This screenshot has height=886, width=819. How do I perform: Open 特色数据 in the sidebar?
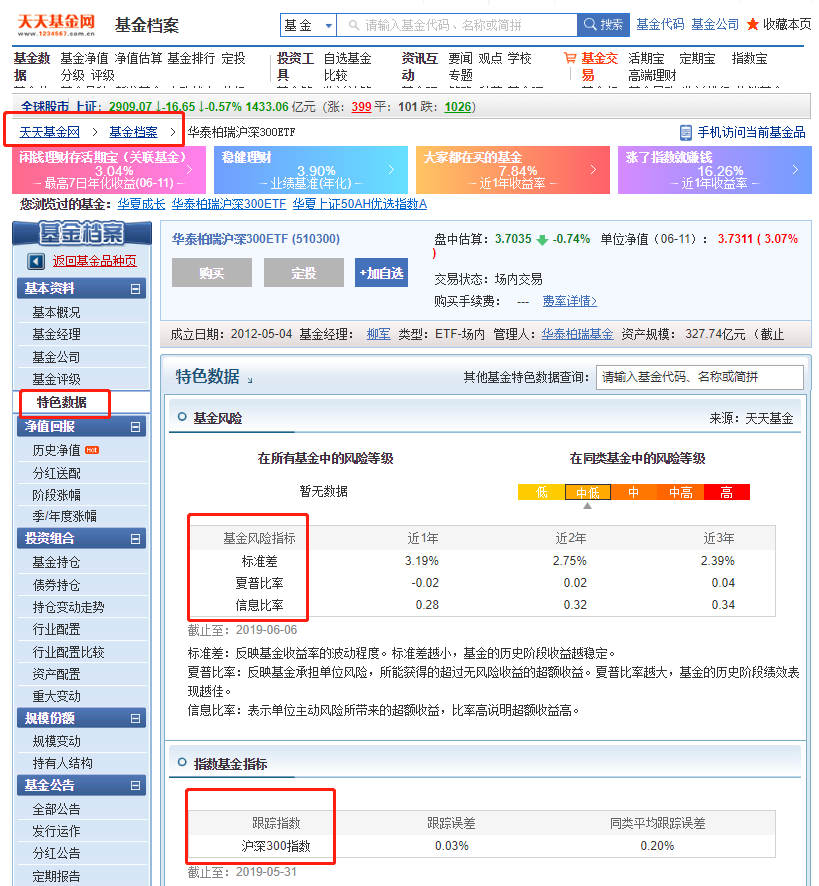click(x=62, y=402)
